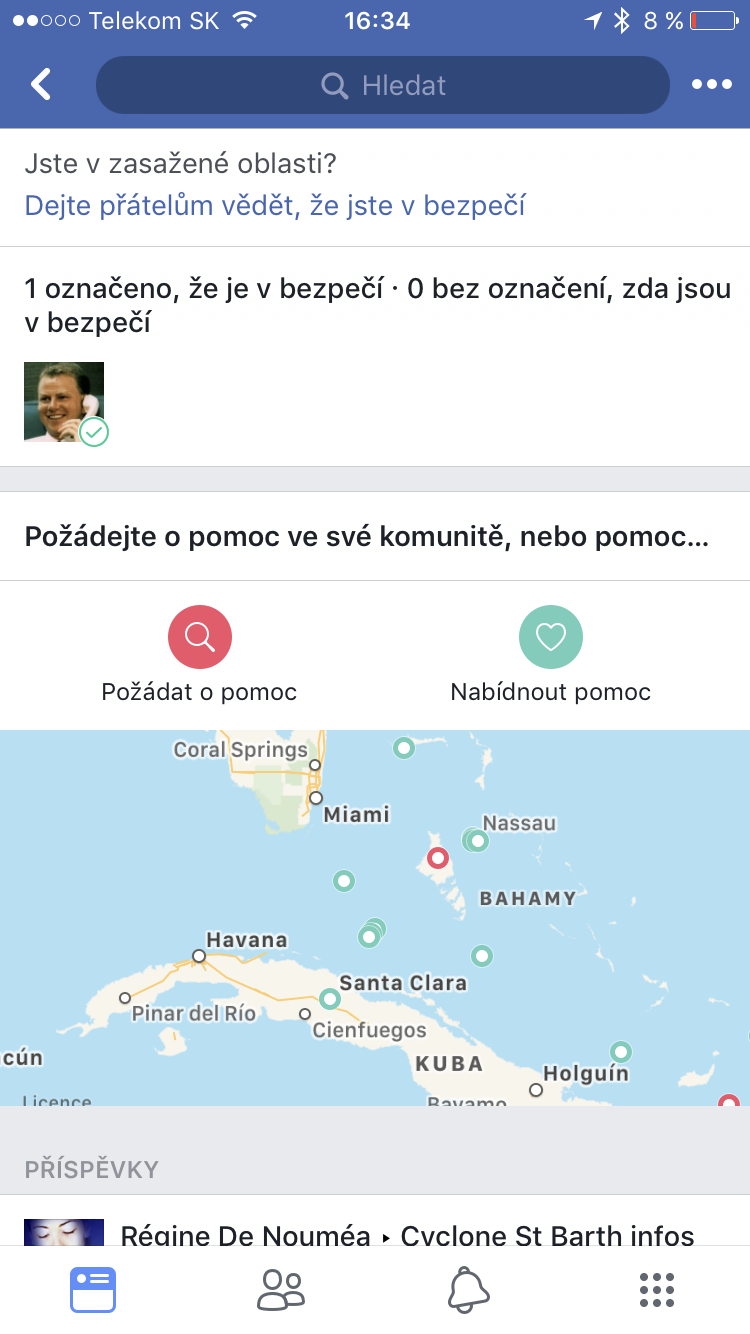
Task: Tap the back arrow icon
Action: pos(41,85)
